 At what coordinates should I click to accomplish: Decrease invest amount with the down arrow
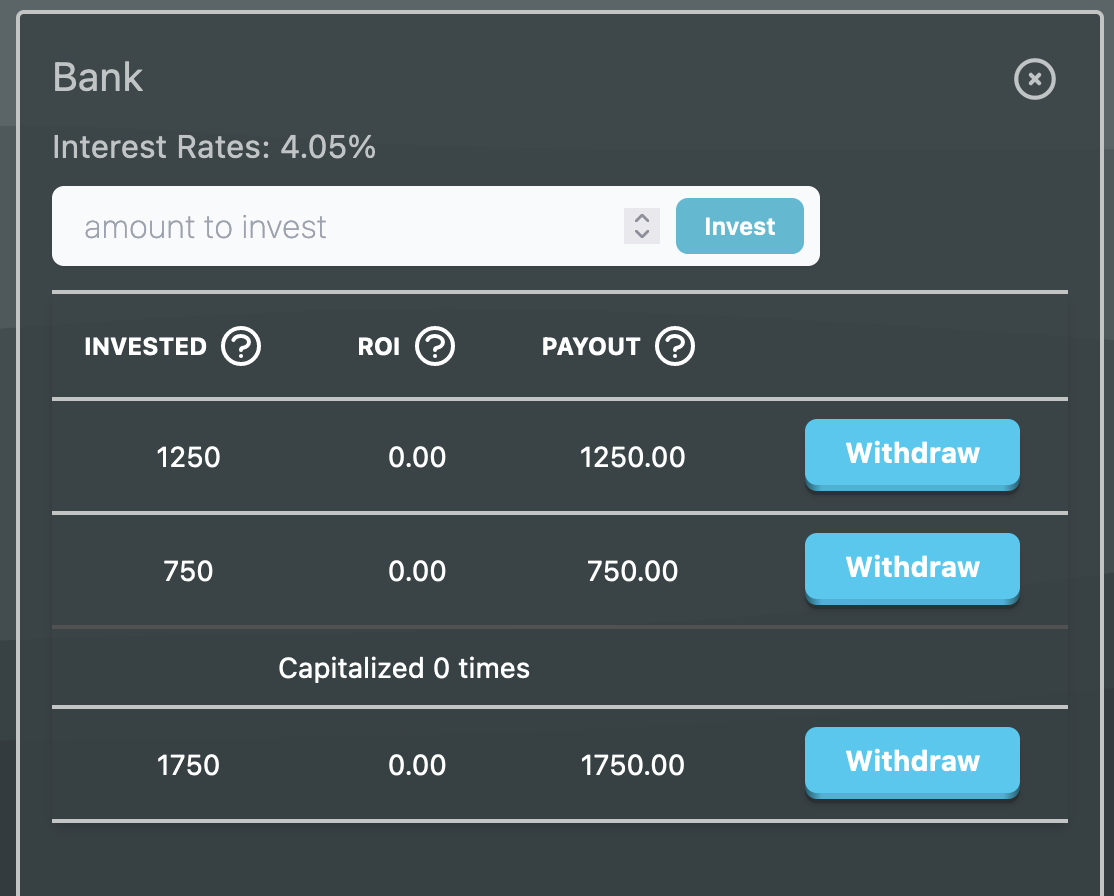coord(642,234)
